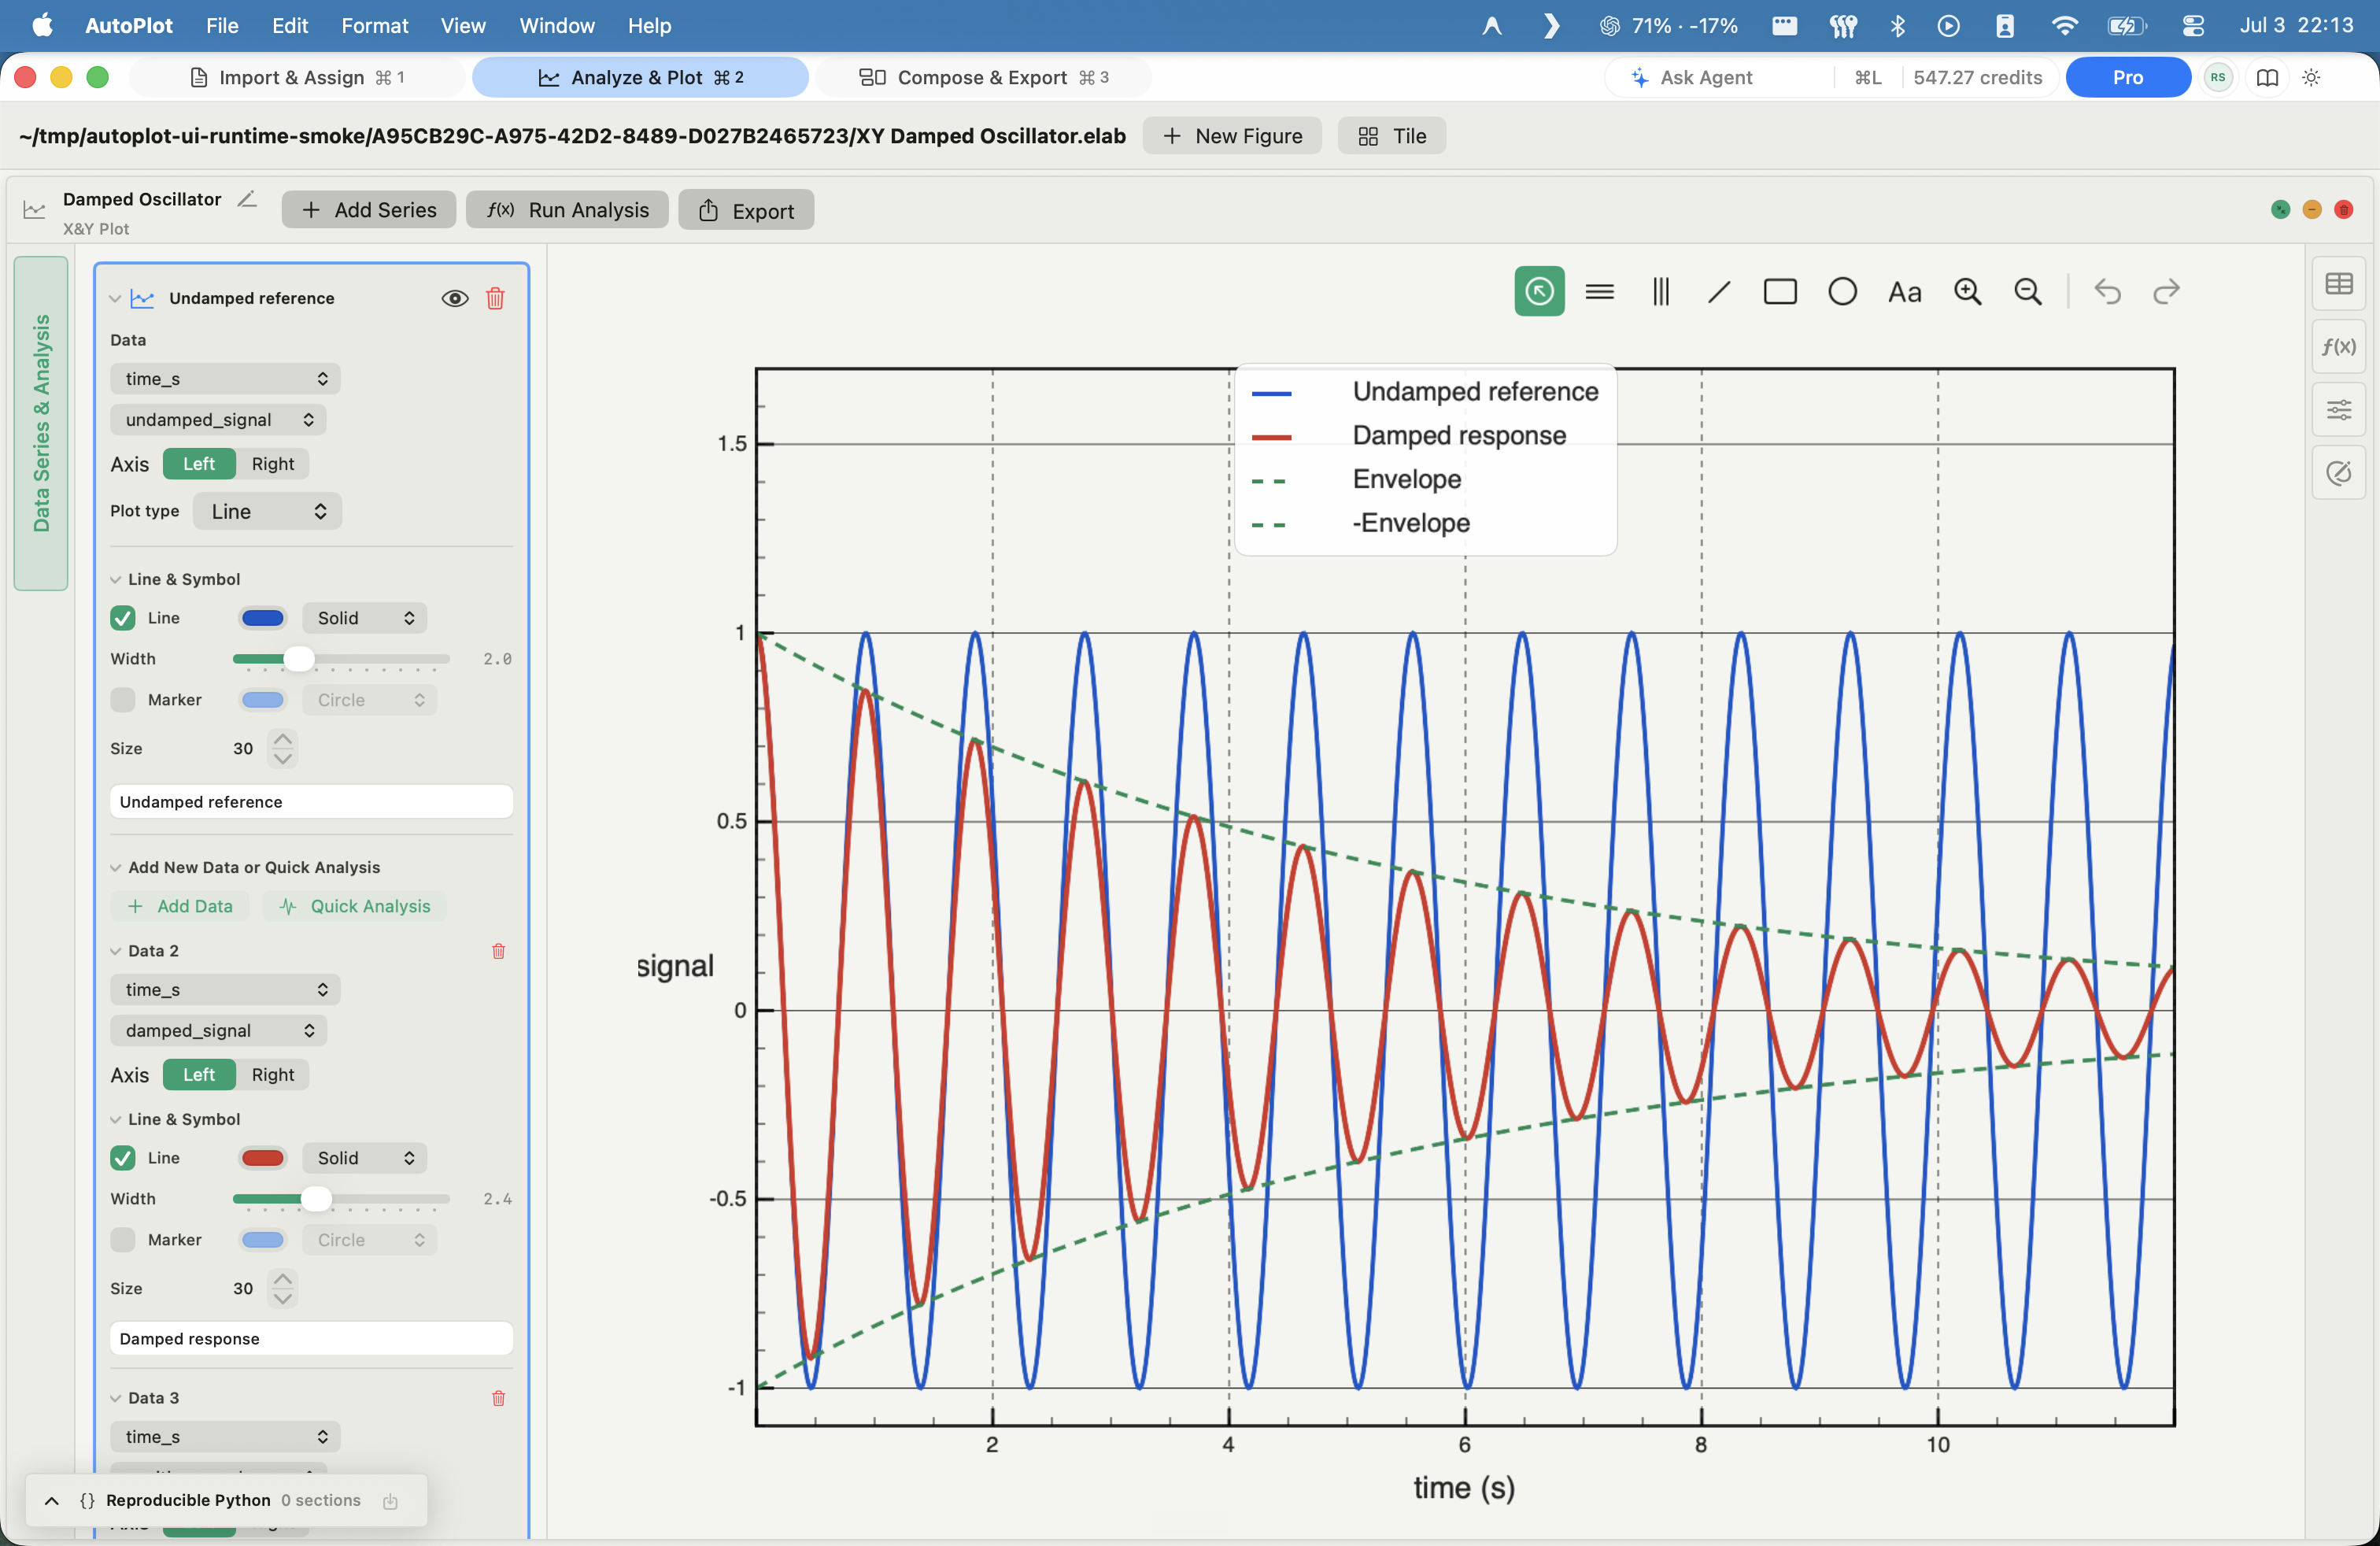Open the sliders settings side panel

(x=2339, y=409)
